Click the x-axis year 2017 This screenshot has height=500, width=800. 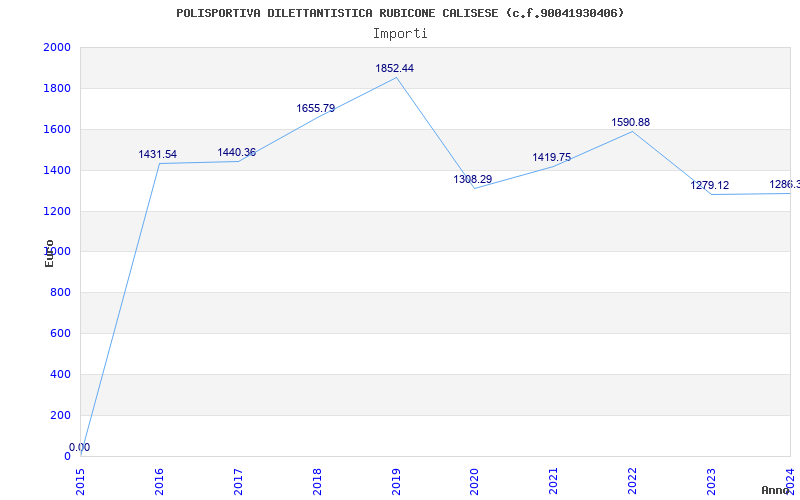click(238, 481)
